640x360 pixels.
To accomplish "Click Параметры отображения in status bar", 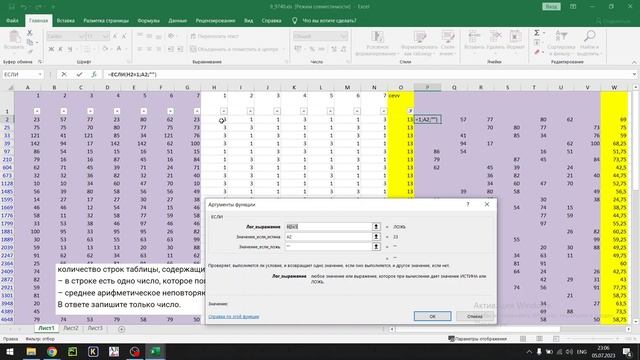I will click(478, 339).
